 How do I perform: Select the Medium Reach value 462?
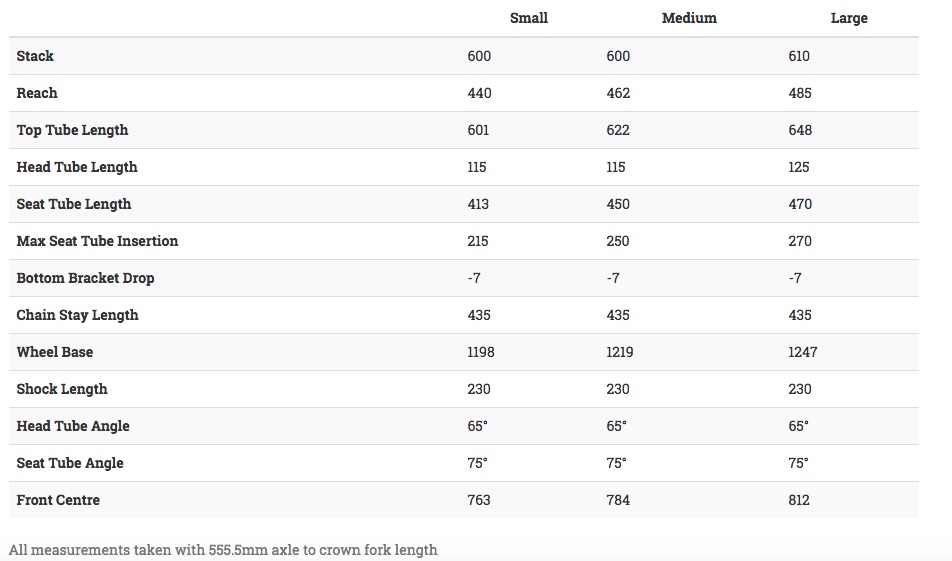[x=618, y=93]
